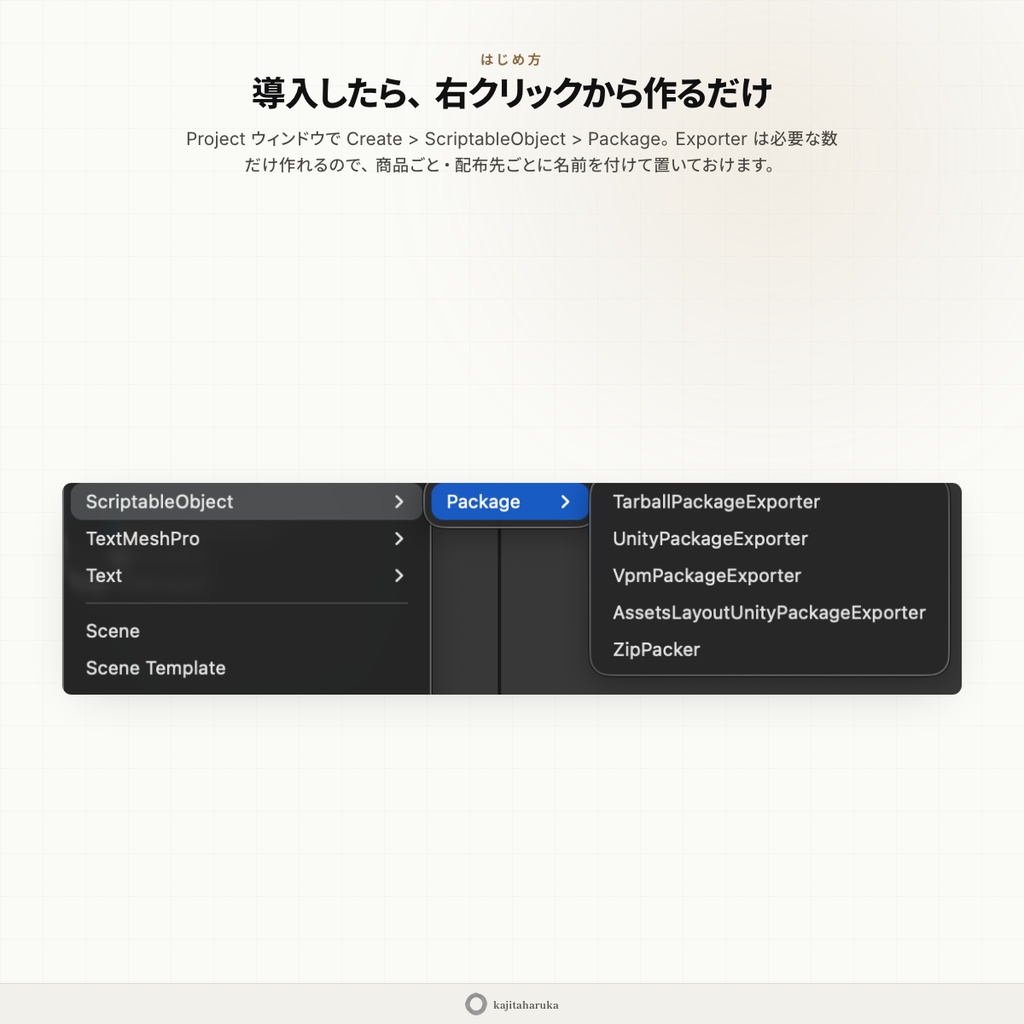
Task: Expand chevron next to ScriptableObject
Action: 399,502
